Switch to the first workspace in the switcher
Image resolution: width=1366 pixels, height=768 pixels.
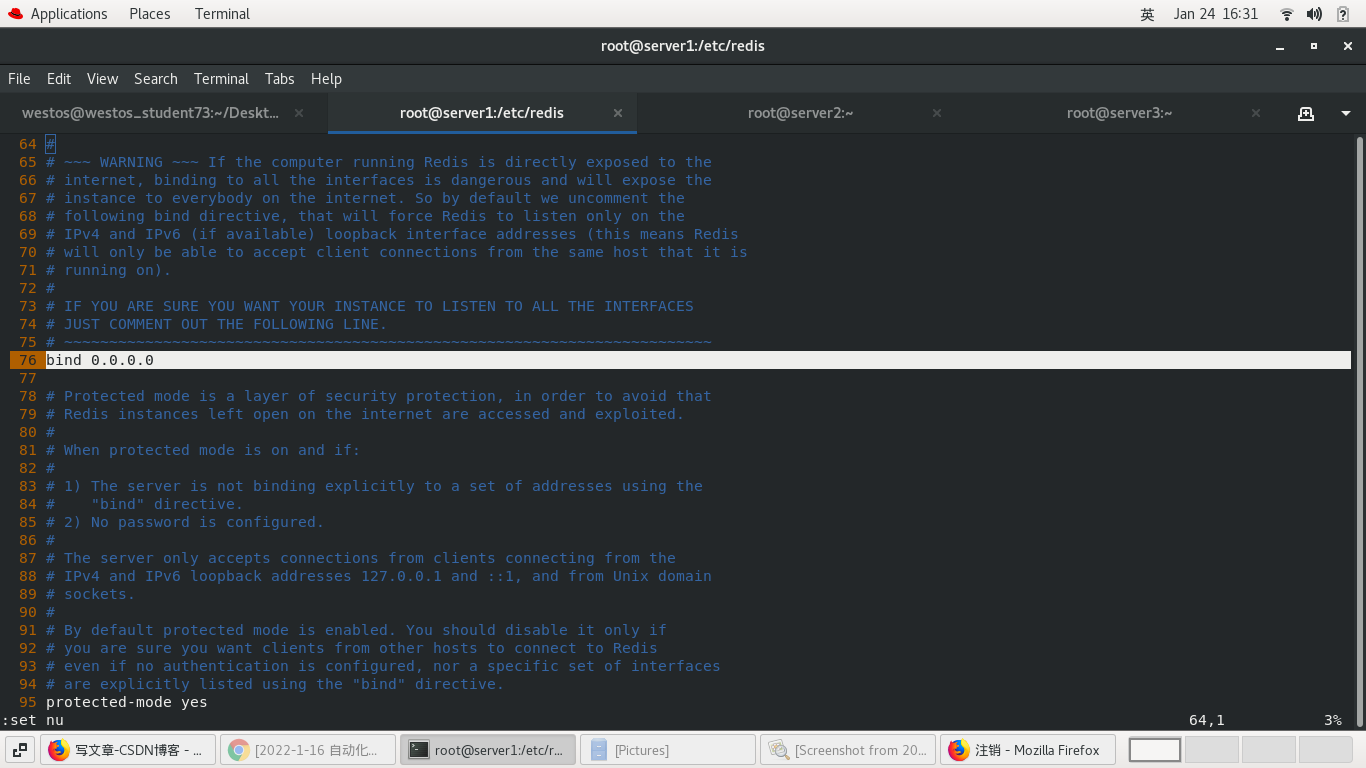pos(1155,750)
